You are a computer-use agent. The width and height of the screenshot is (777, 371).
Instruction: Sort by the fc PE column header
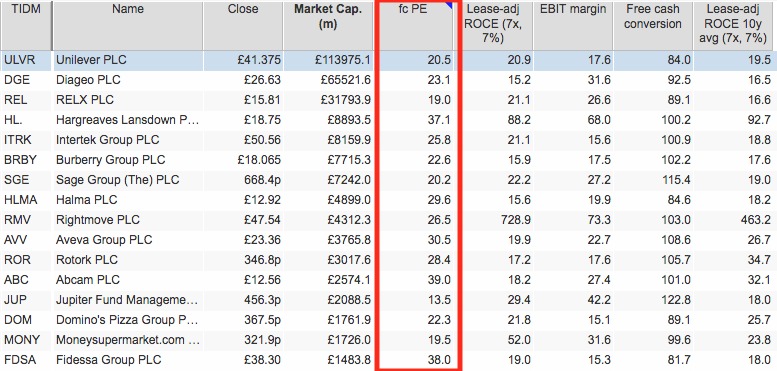click(x=414, y=25)
